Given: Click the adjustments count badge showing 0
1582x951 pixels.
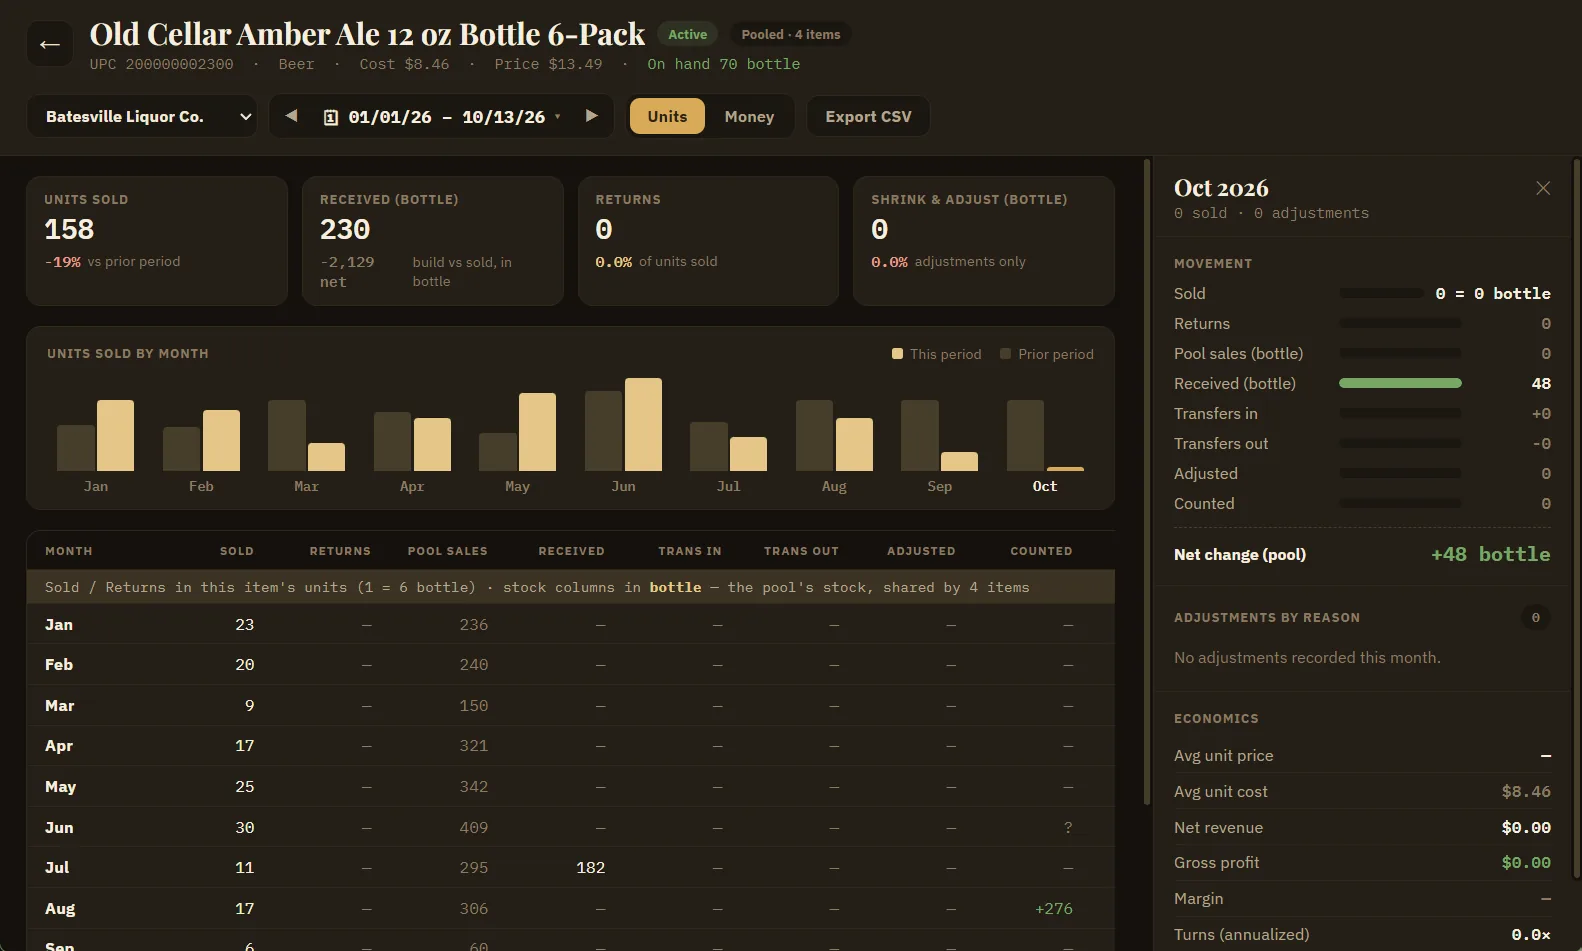Looking at the screenshot, I should (x=1536, y=617).
